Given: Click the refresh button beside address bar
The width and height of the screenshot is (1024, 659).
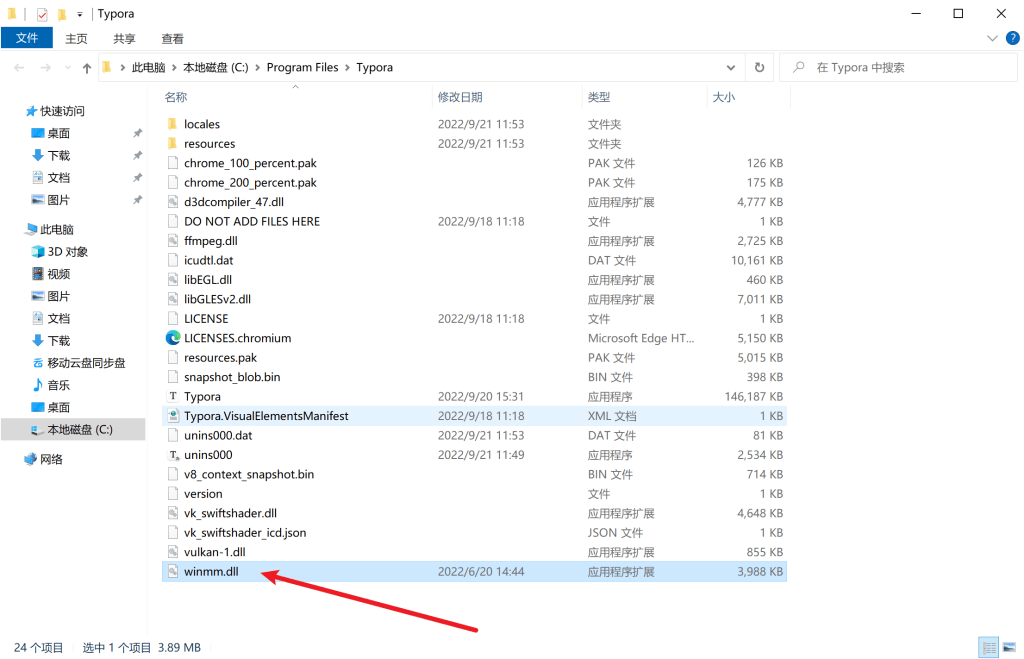Looking at the screenshot, I should pyautogui.click(x=759, y=68).
